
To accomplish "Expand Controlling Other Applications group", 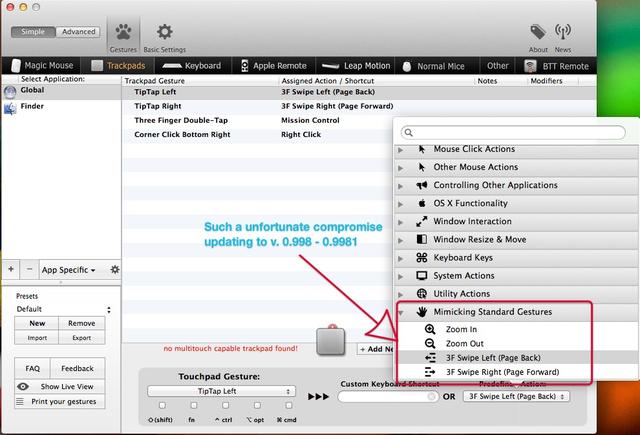I will [x=400, y=186].
